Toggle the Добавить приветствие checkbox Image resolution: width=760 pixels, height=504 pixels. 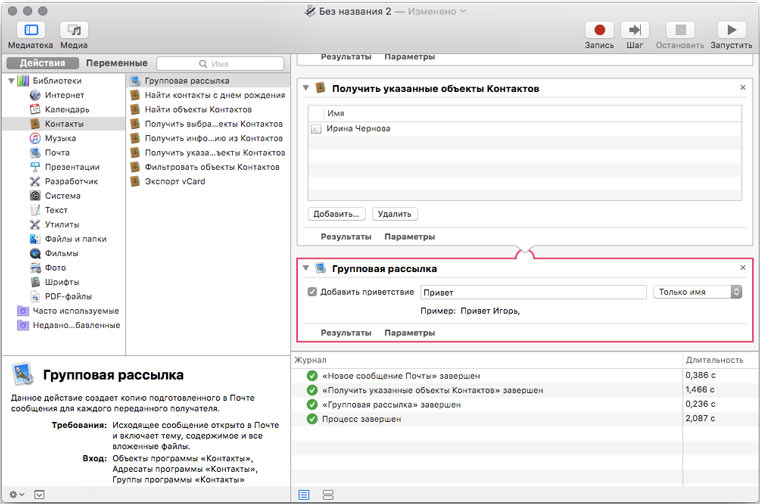(313, 292)
